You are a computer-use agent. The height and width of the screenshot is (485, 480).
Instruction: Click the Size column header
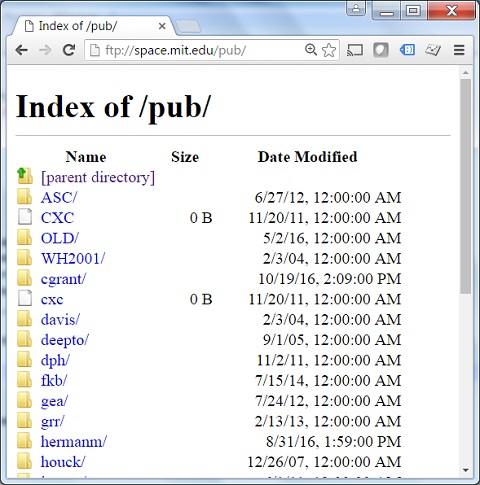pyautogui.click(x=185, y=157)
